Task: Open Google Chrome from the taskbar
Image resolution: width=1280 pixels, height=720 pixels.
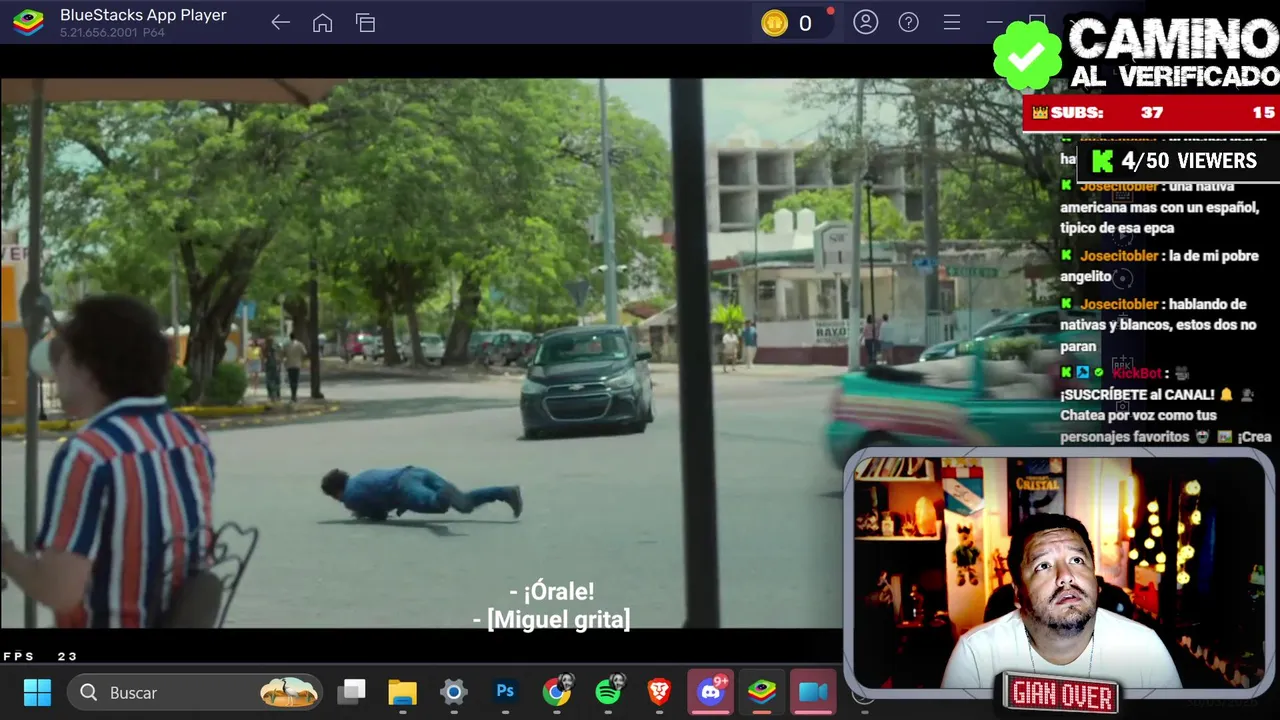Action: 557,691
